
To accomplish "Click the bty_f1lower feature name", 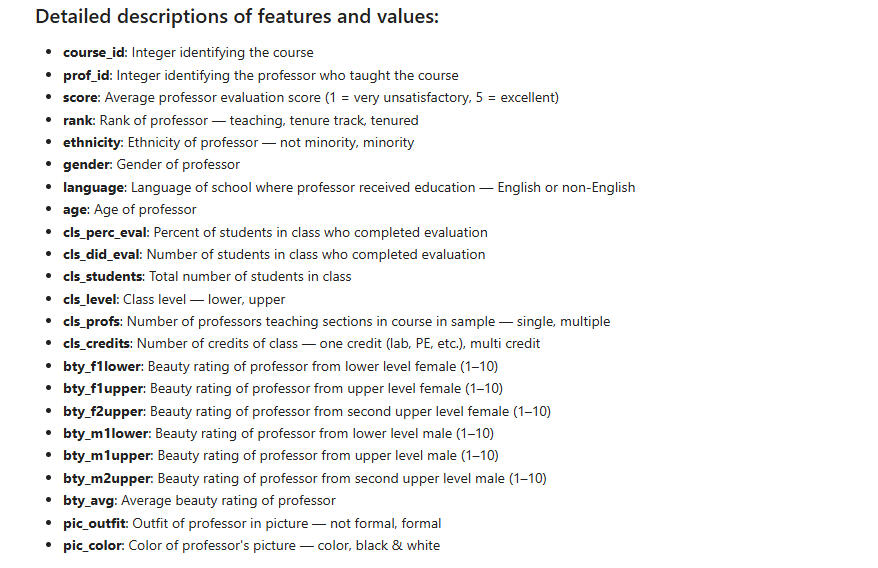I will (x=103, y=366).
